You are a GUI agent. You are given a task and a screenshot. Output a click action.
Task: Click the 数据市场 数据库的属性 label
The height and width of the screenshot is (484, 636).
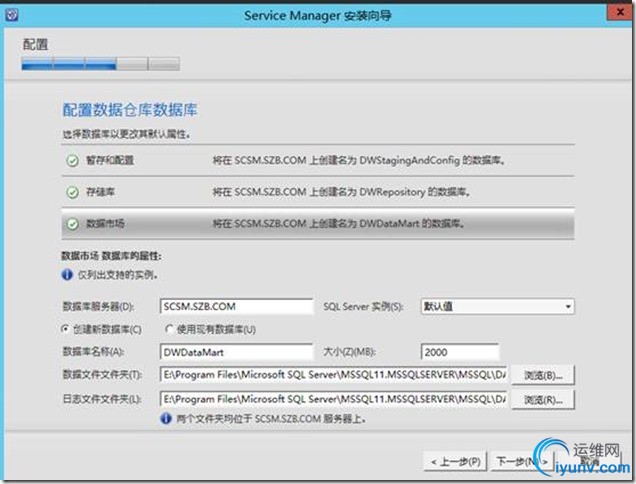(112, 256)
